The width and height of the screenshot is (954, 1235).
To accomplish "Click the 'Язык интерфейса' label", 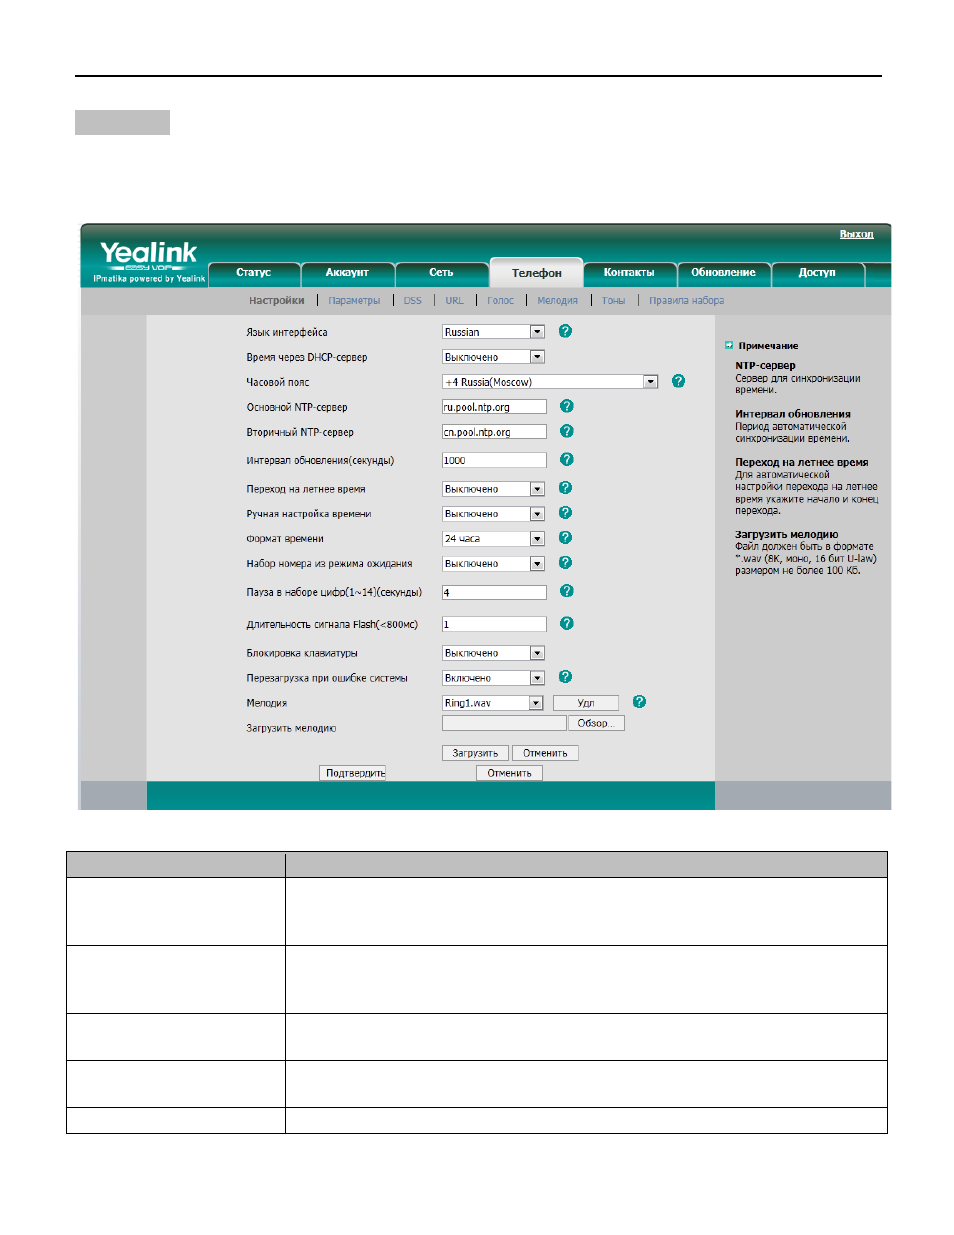I will point(287,332).
